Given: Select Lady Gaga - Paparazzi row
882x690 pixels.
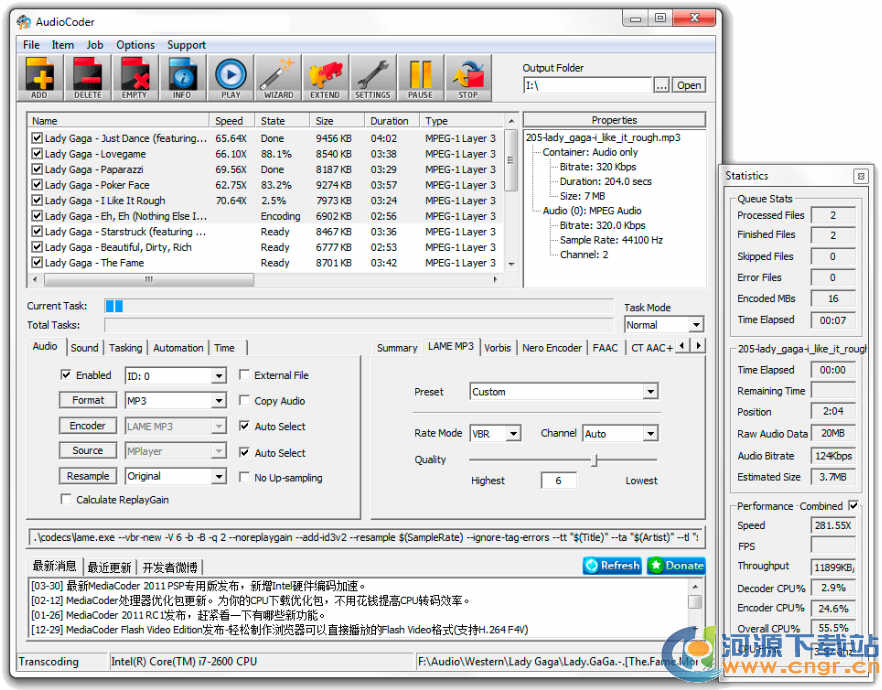Looking at the screenshot, I should 264,169.
